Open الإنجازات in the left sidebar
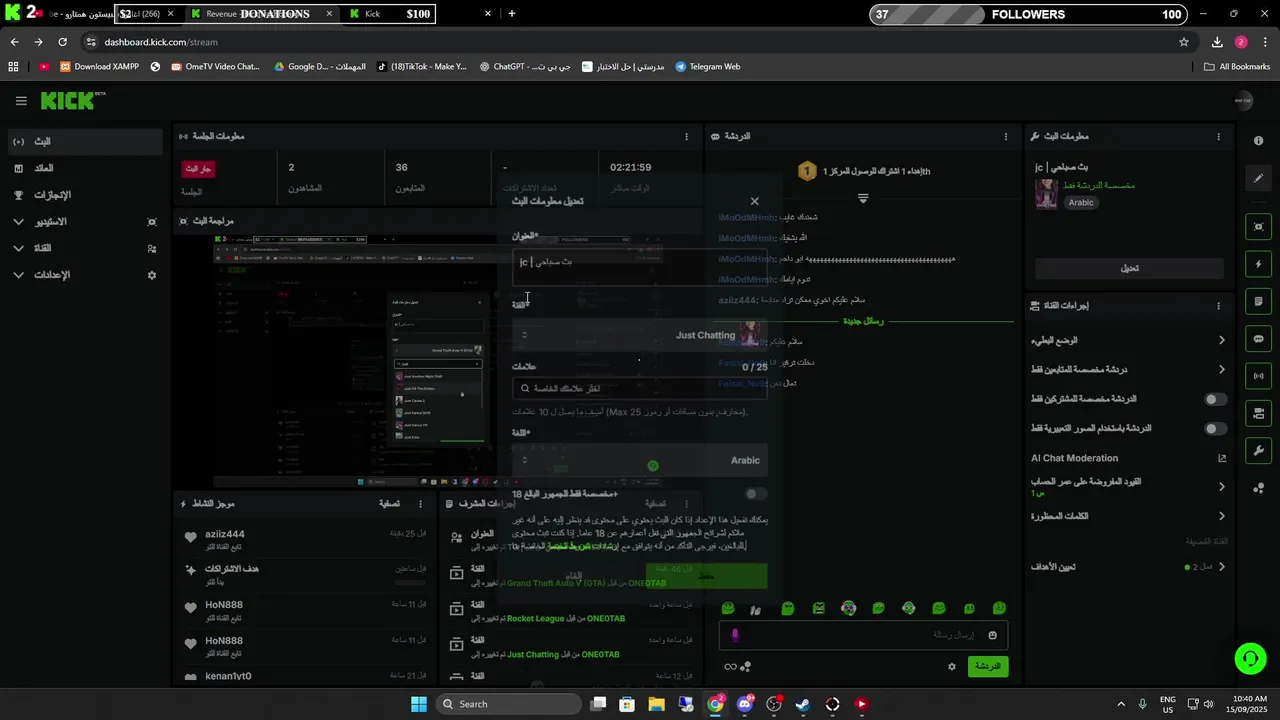The width and height of the screenshot is (1280, 720). click(x=85, y=195)
